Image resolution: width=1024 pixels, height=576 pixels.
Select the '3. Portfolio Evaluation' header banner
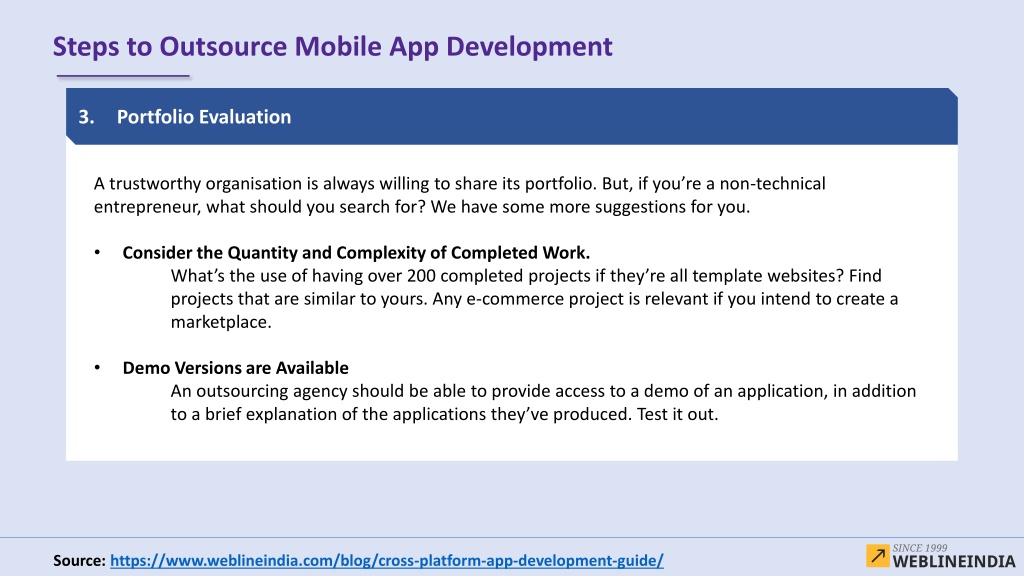click(512, 116)
